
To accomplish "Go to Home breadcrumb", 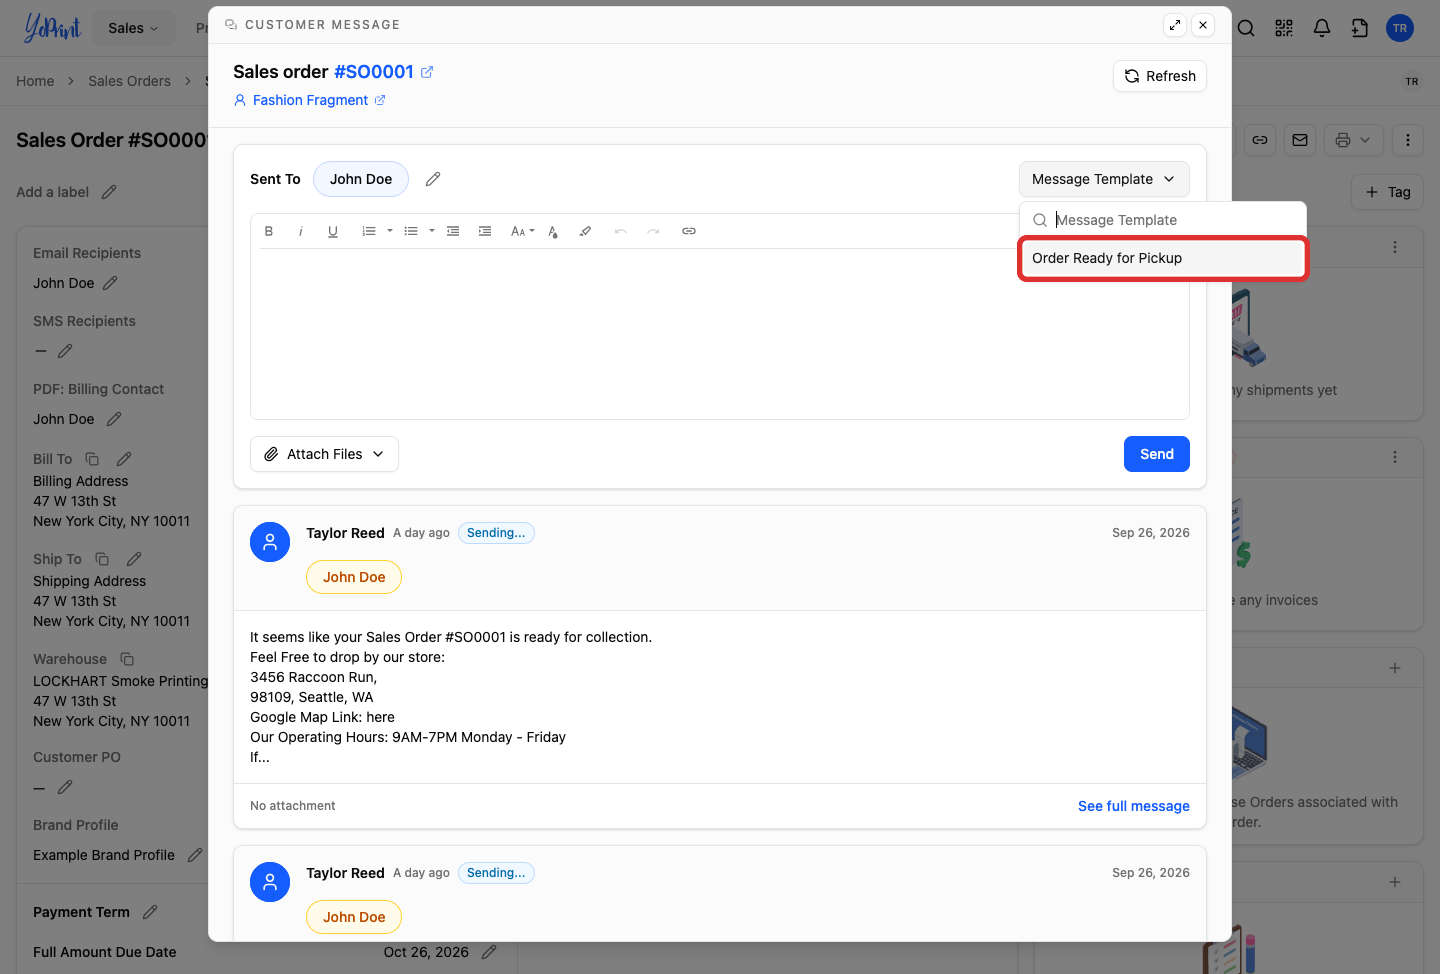I will click(35, 81).
